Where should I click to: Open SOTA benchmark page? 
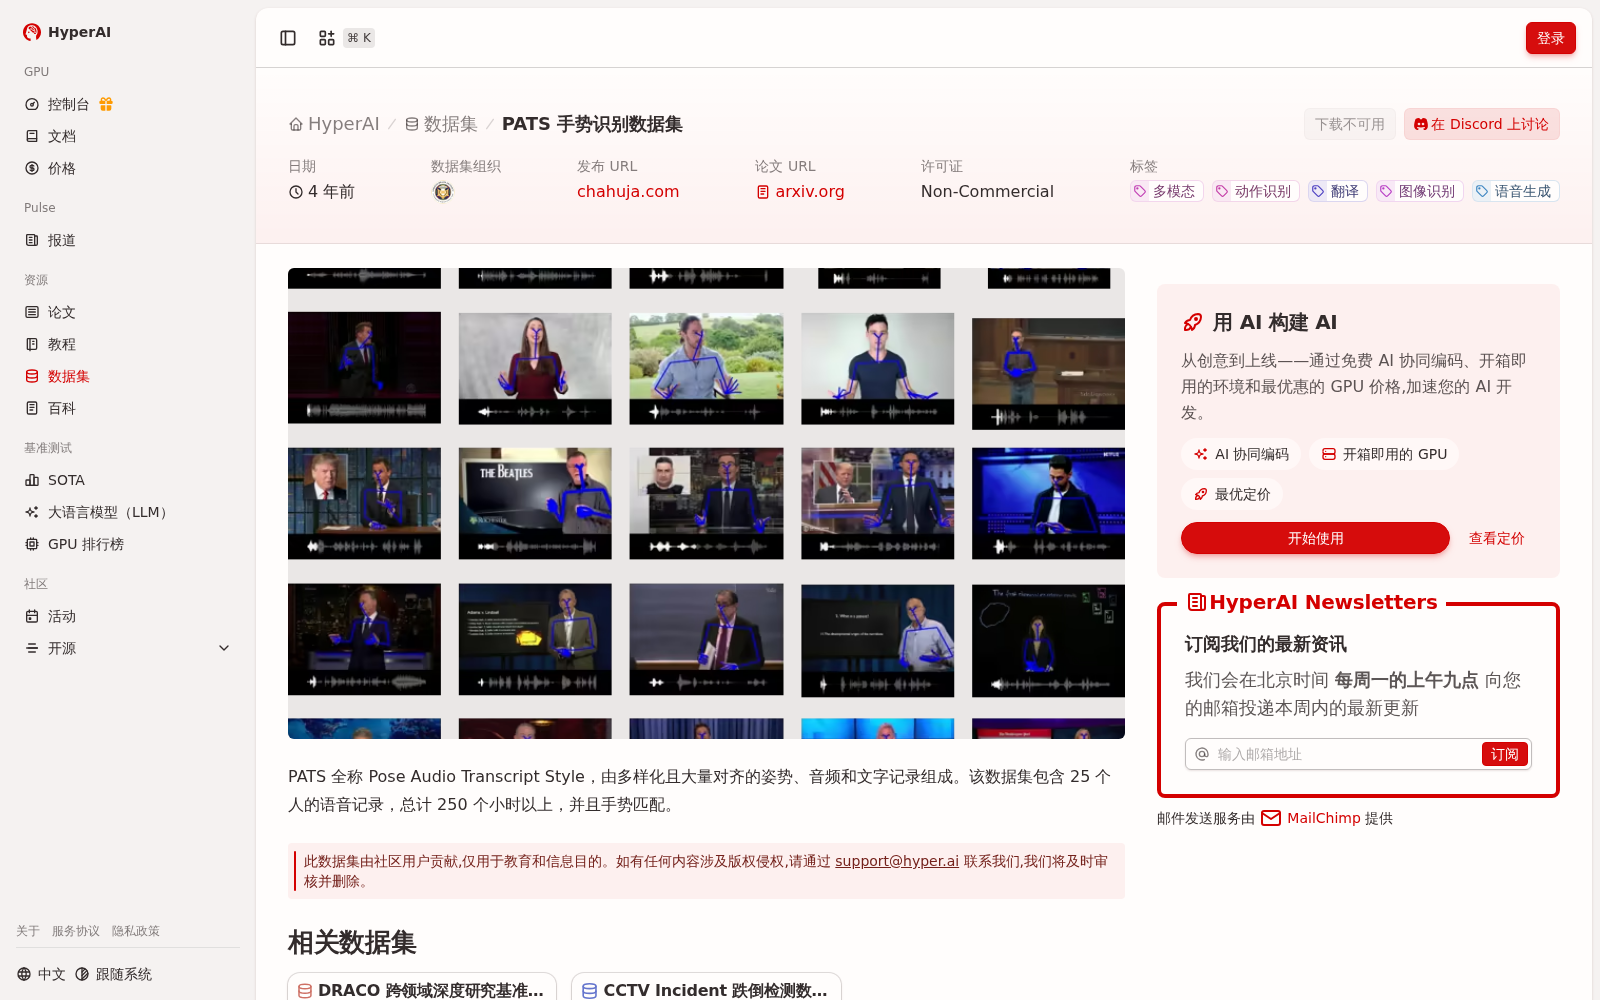tap(128, 480)
